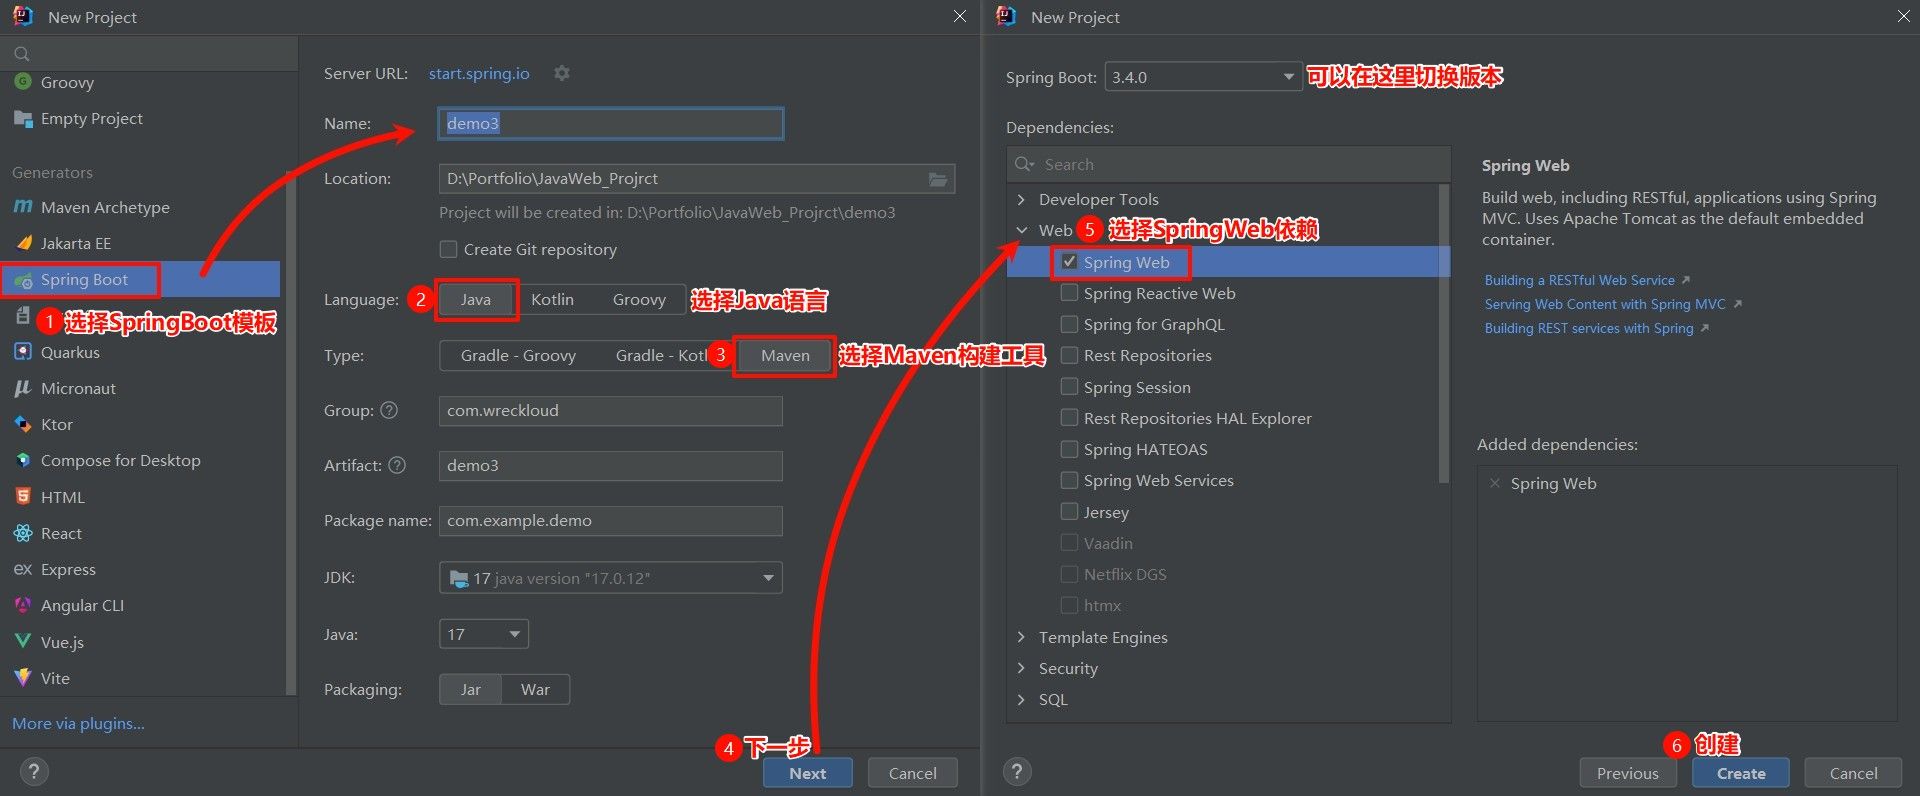The height and width of the screenshot is (796, 1920).
Task: Open the Java version dropdown
Action: [483, 634]
